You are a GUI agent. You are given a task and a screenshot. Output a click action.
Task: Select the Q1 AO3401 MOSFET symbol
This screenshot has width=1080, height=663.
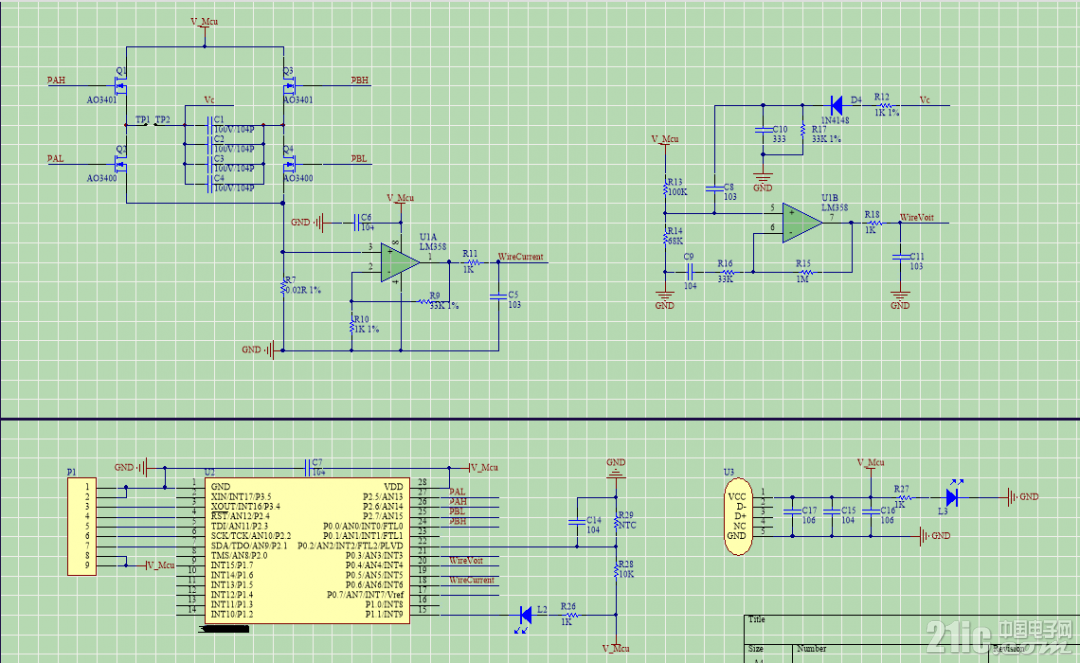(121, 85)
